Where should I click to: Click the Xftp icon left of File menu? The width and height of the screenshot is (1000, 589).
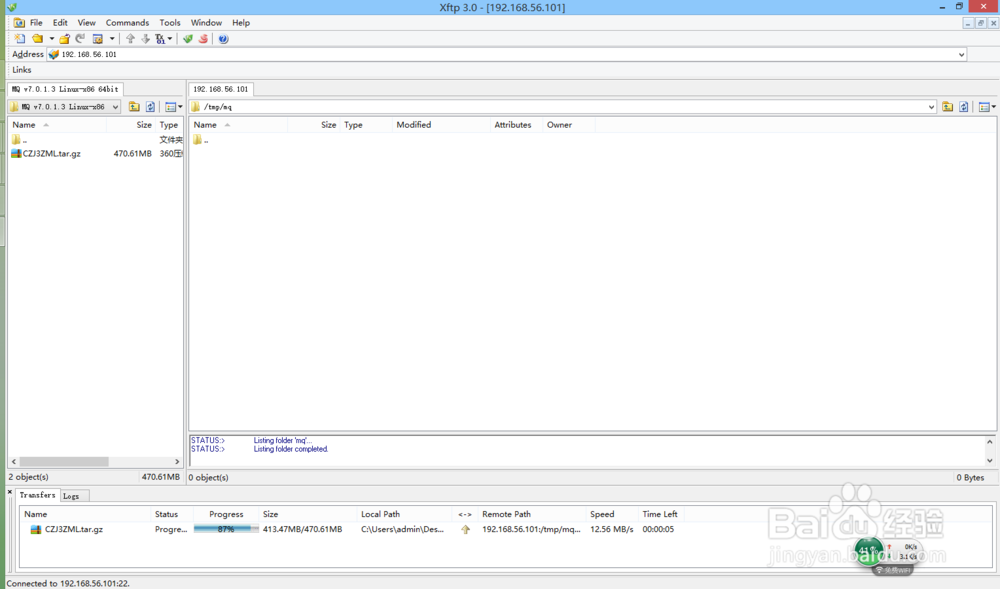coord(19,22)
